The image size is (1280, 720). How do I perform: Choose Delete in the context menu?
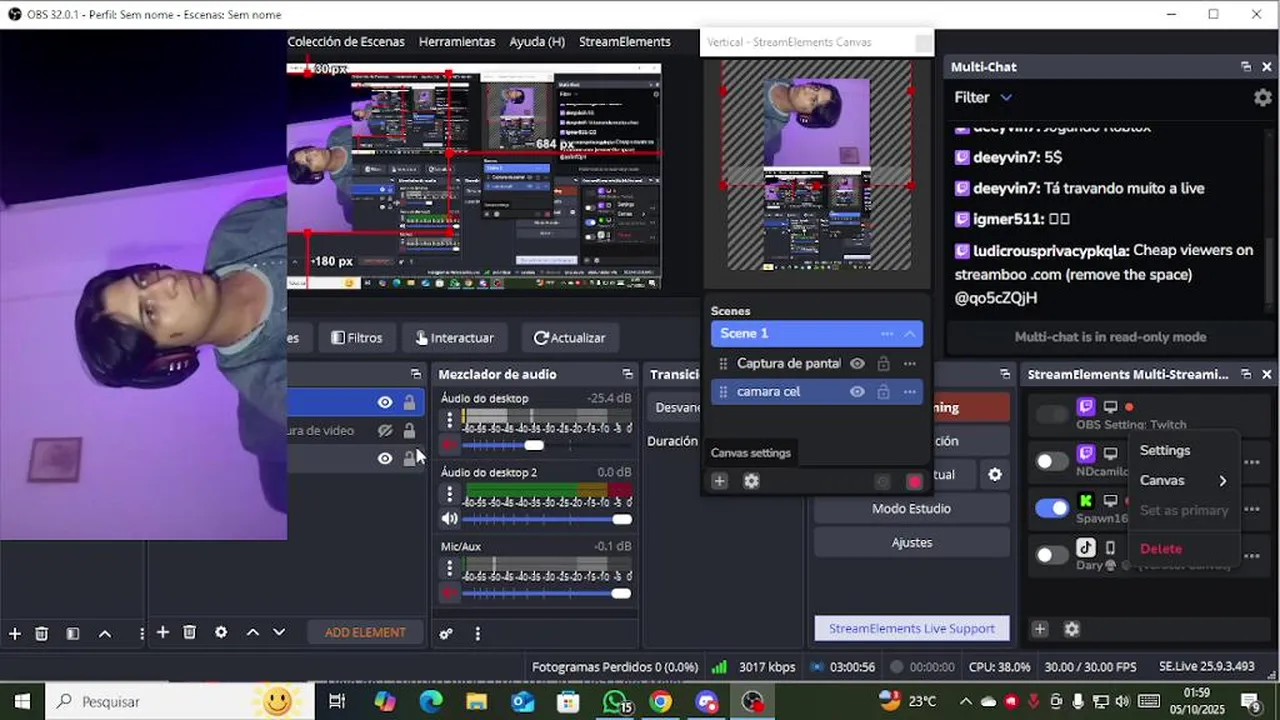tap(1161, 549)
